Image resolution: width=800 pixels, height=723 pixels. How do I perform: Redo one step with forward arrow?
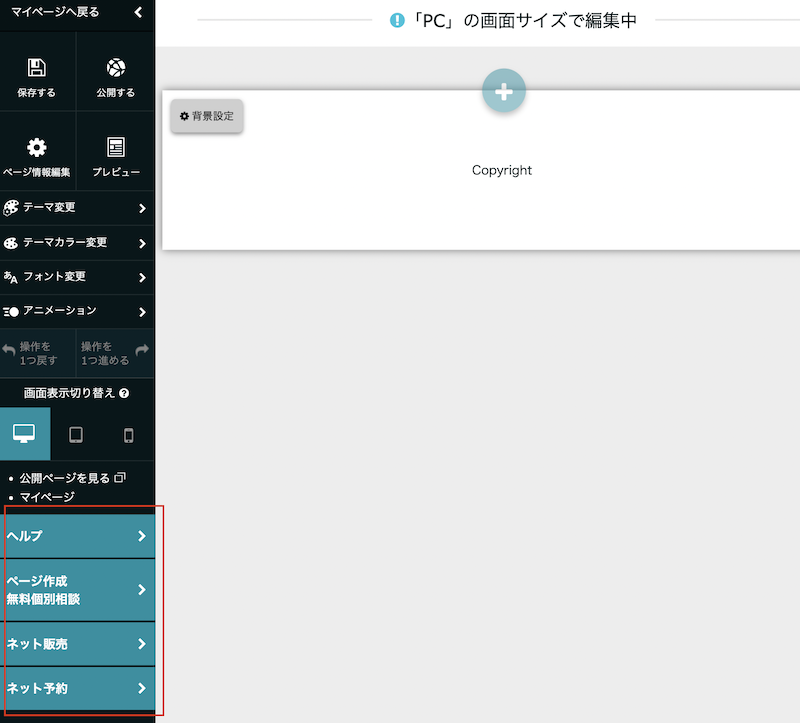point(142,351)
